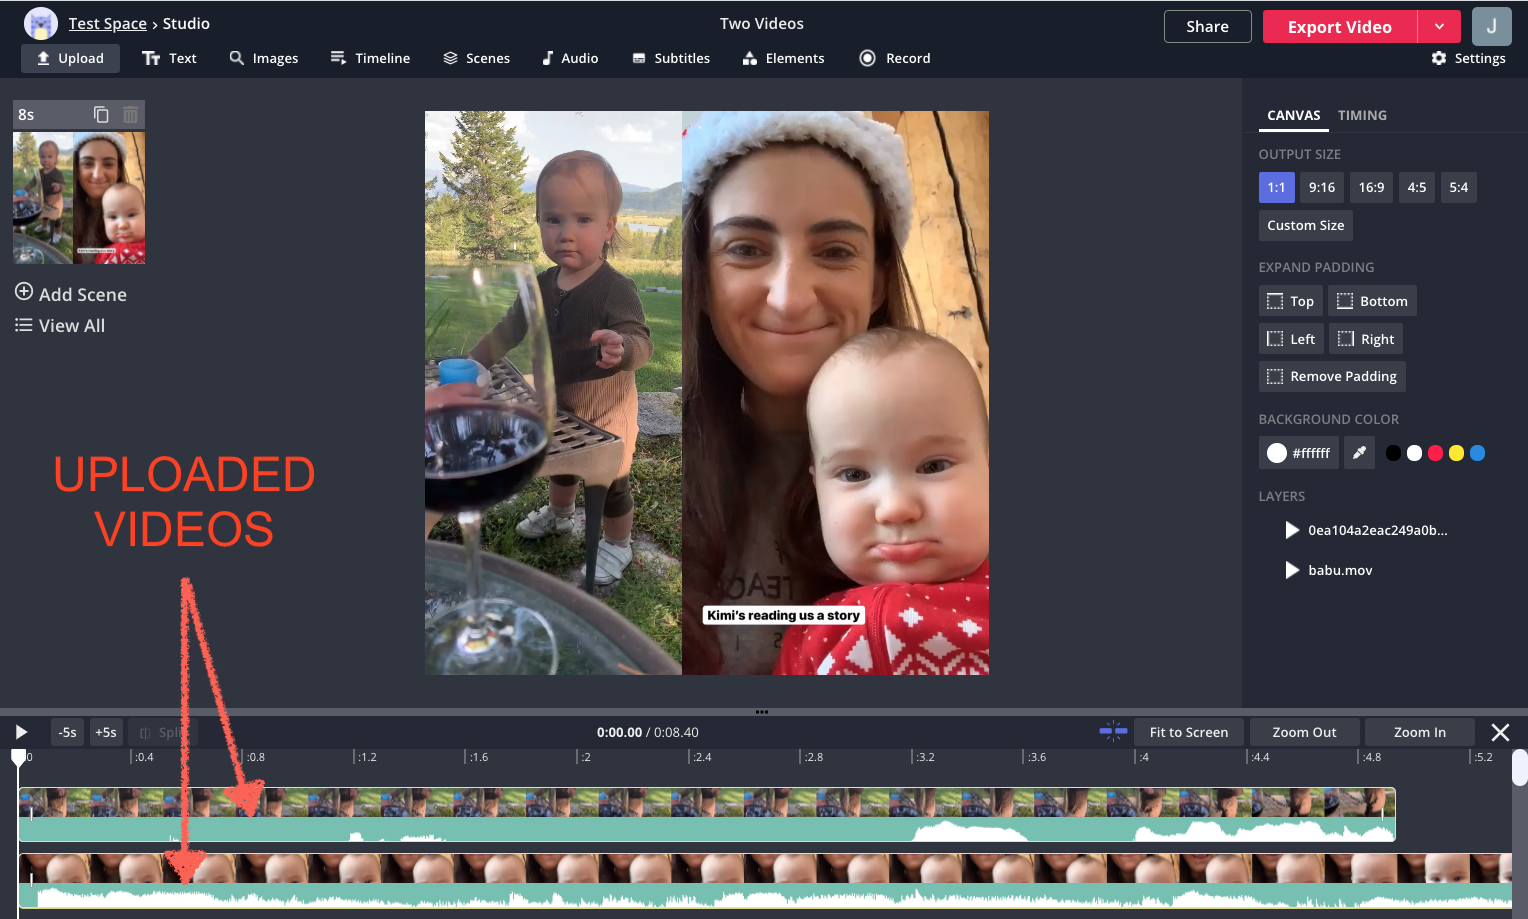Click the :4 mark on the timeline ruler
1528x919 pixels.
click(1144, 757)
